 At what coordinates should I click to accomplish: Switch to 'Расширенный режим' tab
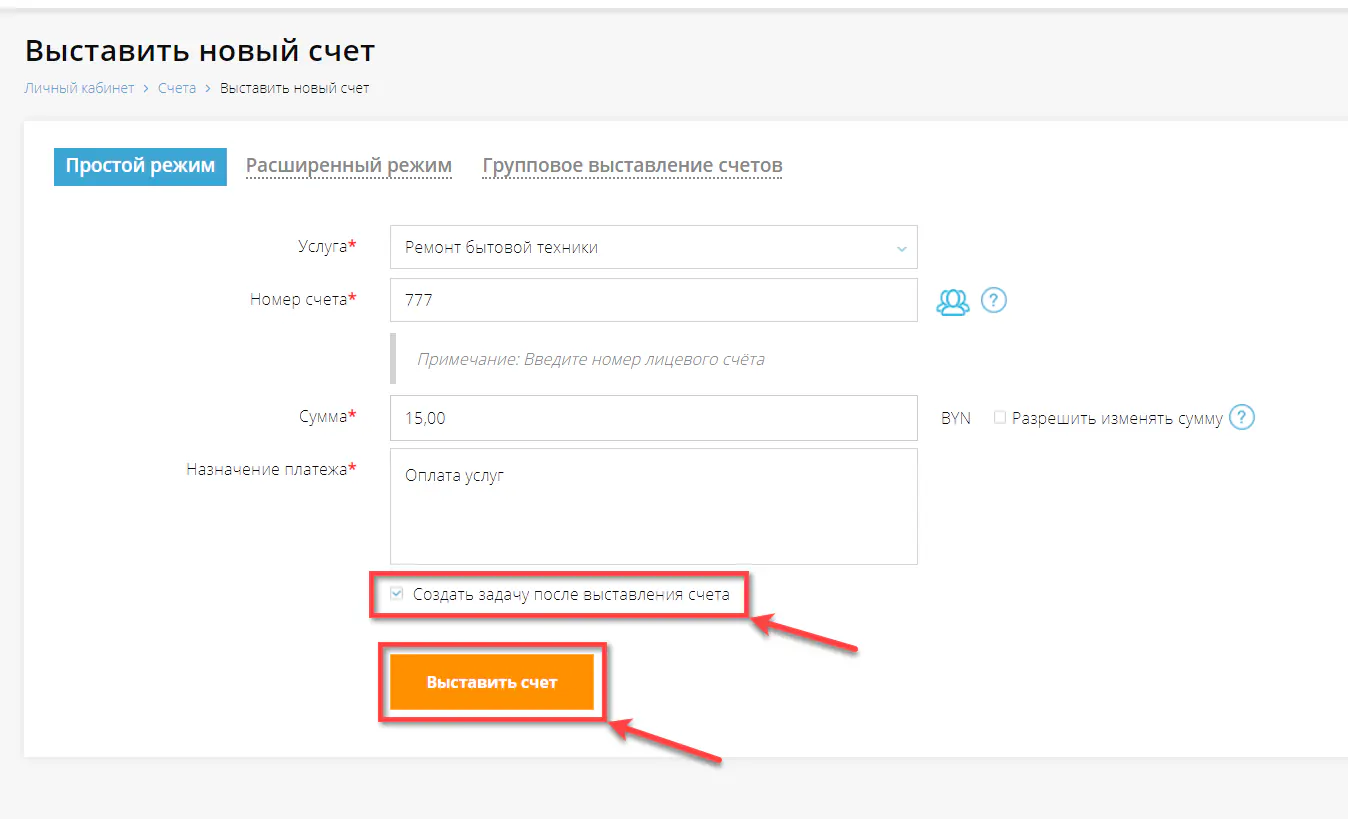[349, 166]
